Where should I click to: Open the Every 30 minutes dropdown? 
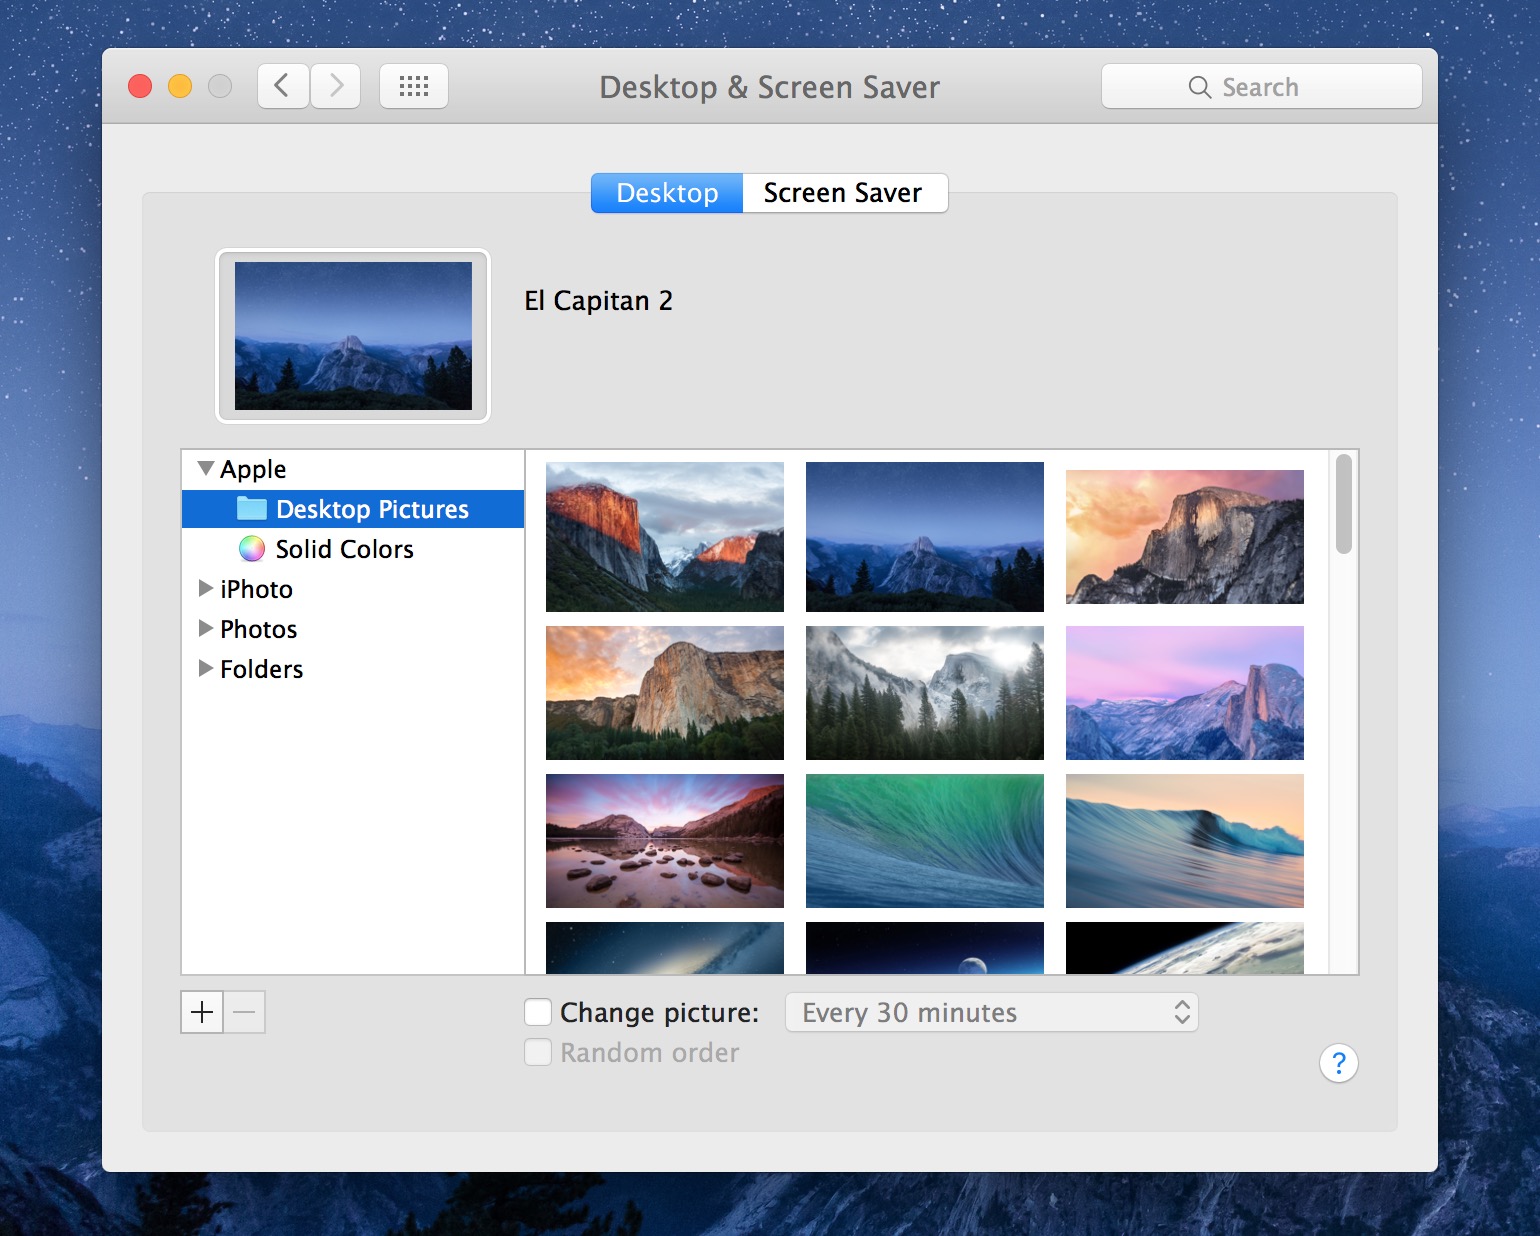pyautogui.click(x=990, y=1012)
